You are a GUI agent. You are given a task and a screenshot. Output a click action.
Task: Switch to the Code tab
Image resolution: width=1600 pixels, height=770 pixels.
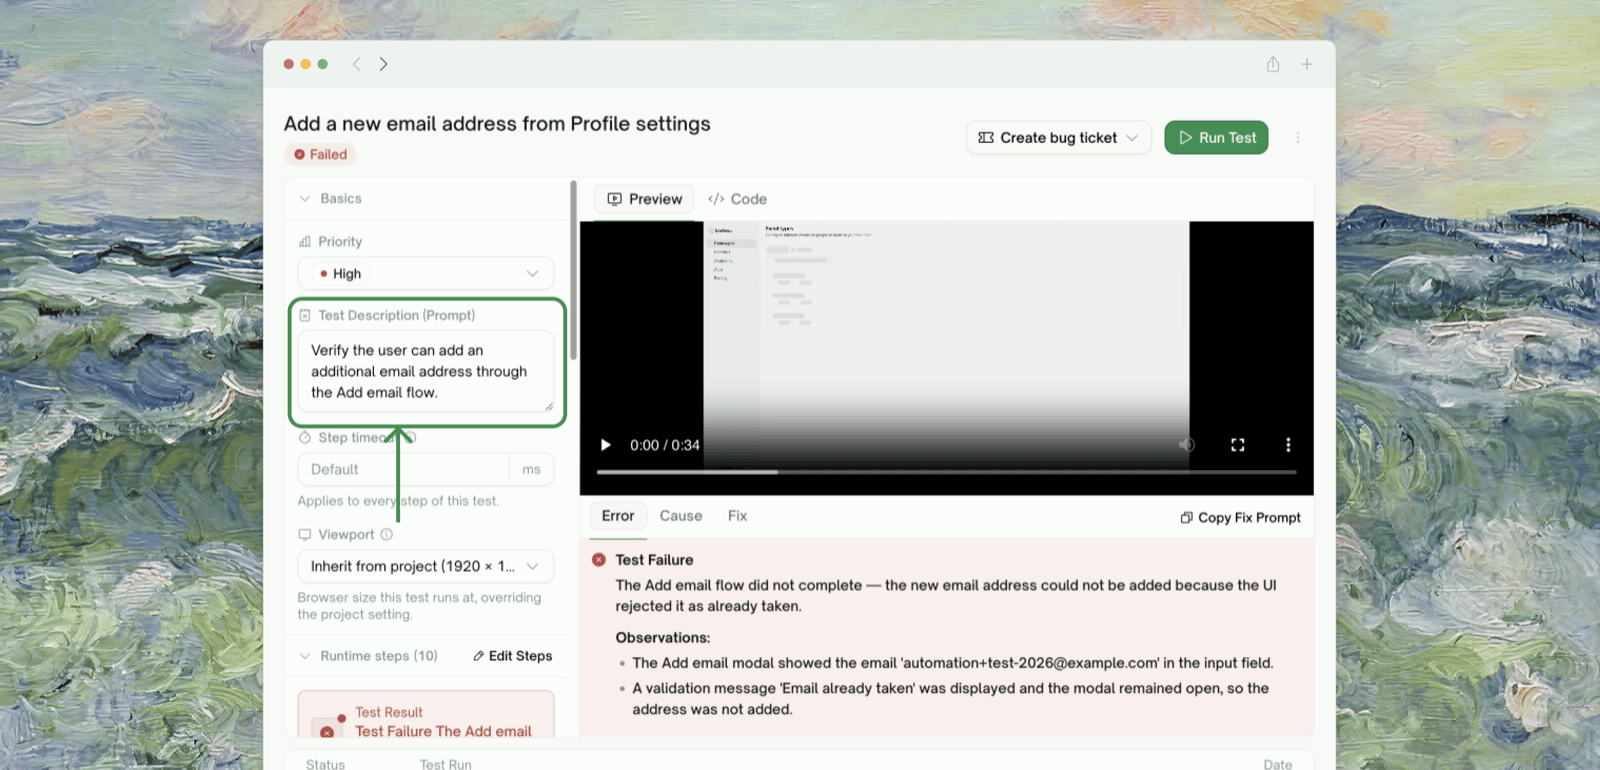738,199
